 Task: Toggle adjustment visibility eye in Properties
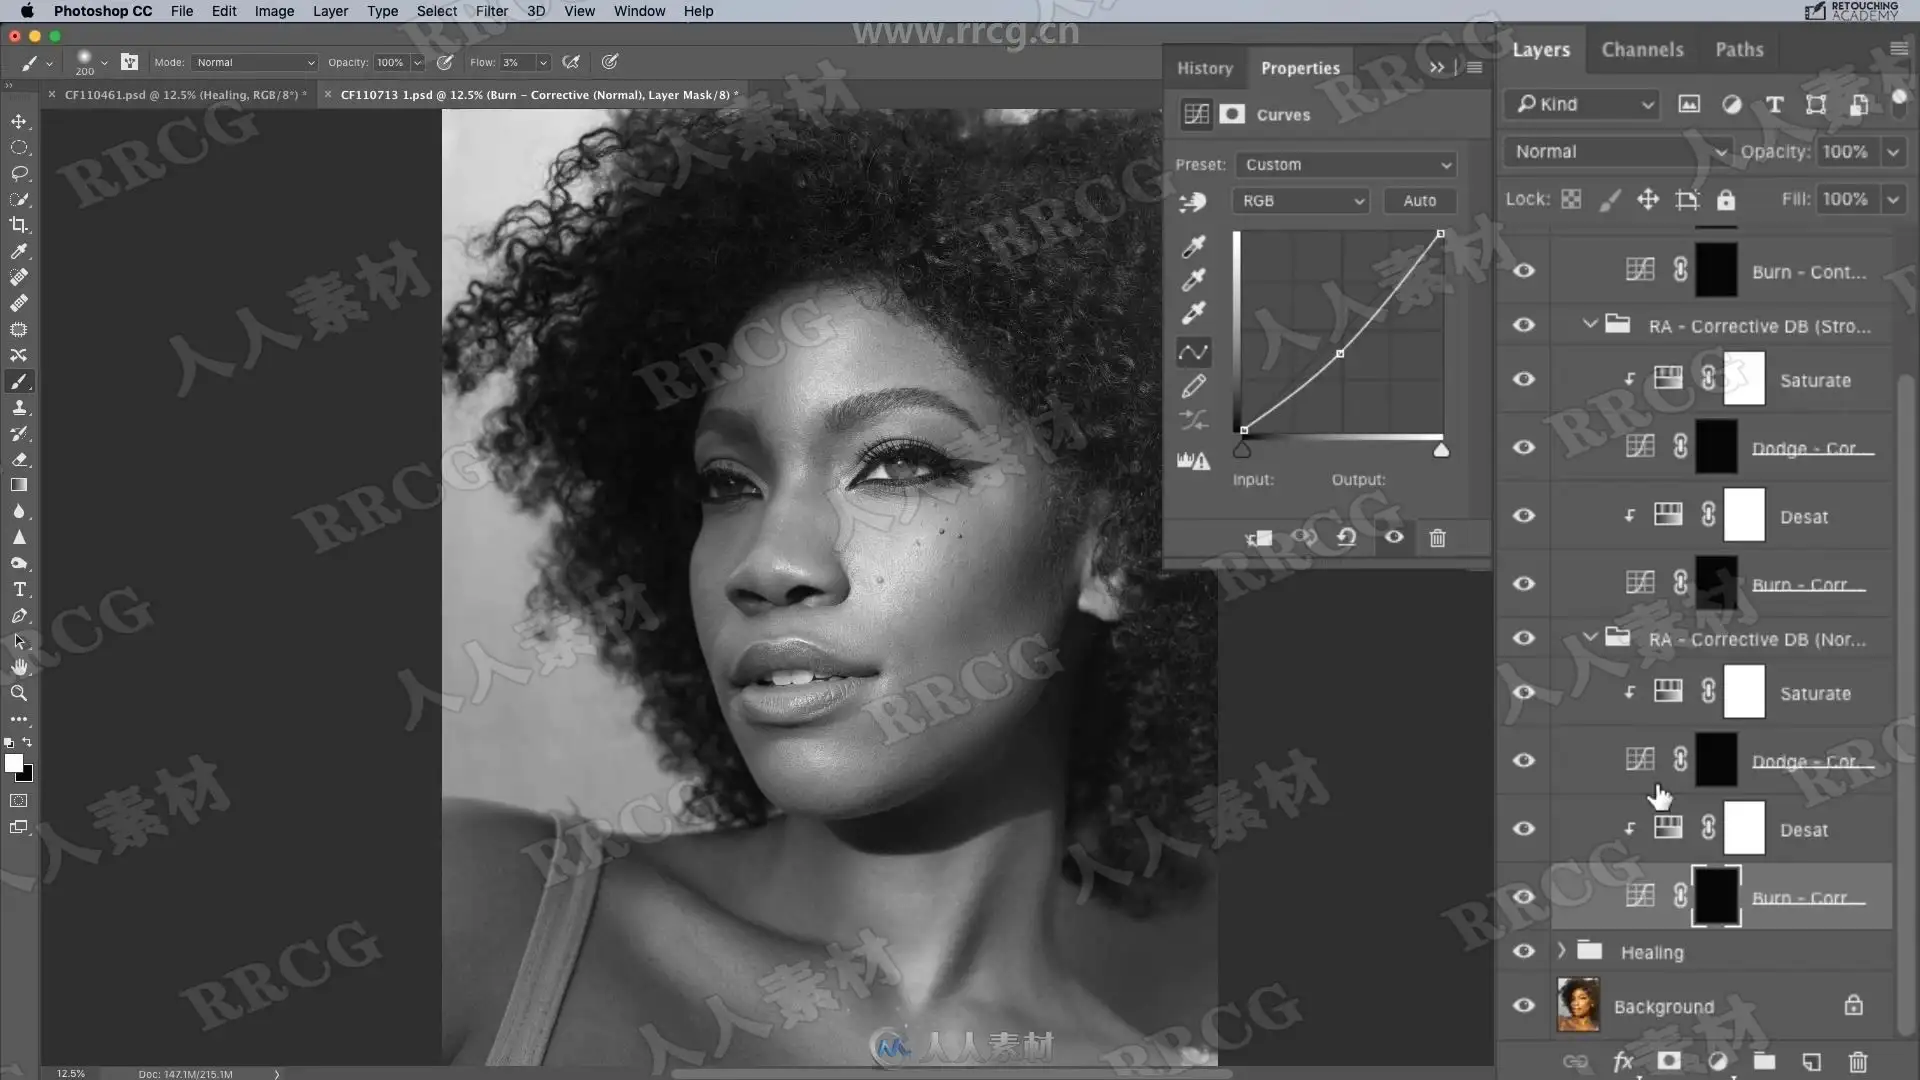pyautogui.click(x=1393, y=537)
